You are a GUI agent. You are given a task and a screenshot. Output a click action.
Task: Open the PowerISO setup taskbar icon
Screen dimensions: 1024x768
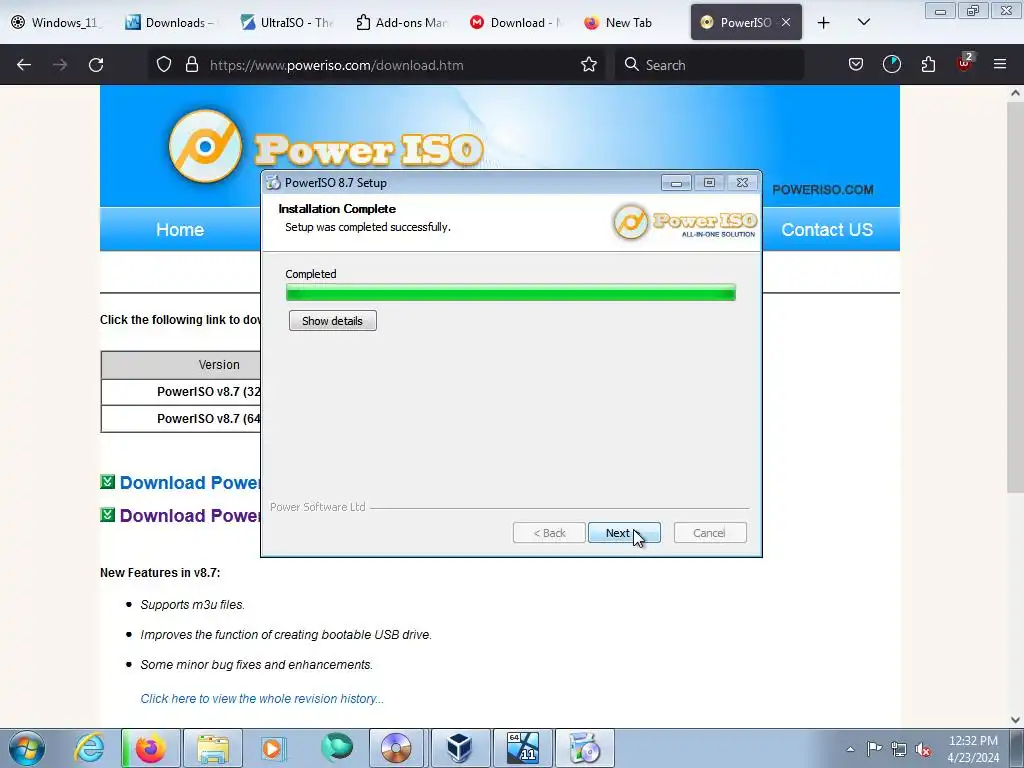coord(584,748)
